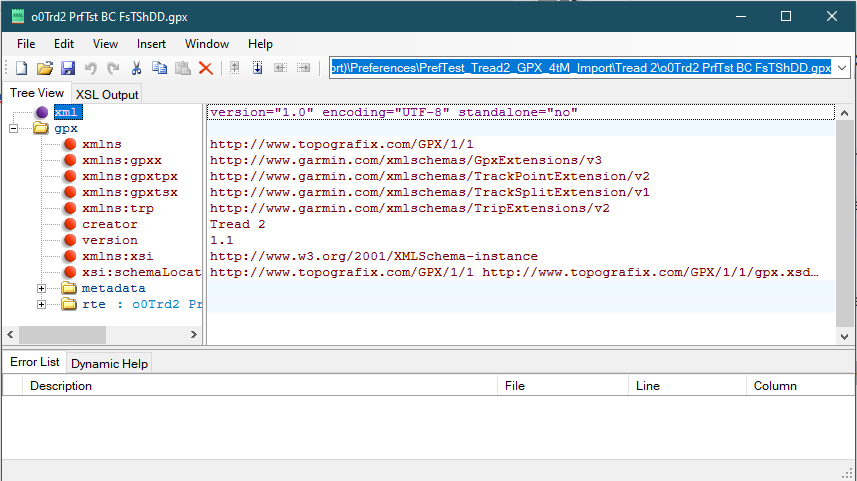Click the Column column header
The height and width of the screenshot is (481, 857).
click(x=801, y=385)
